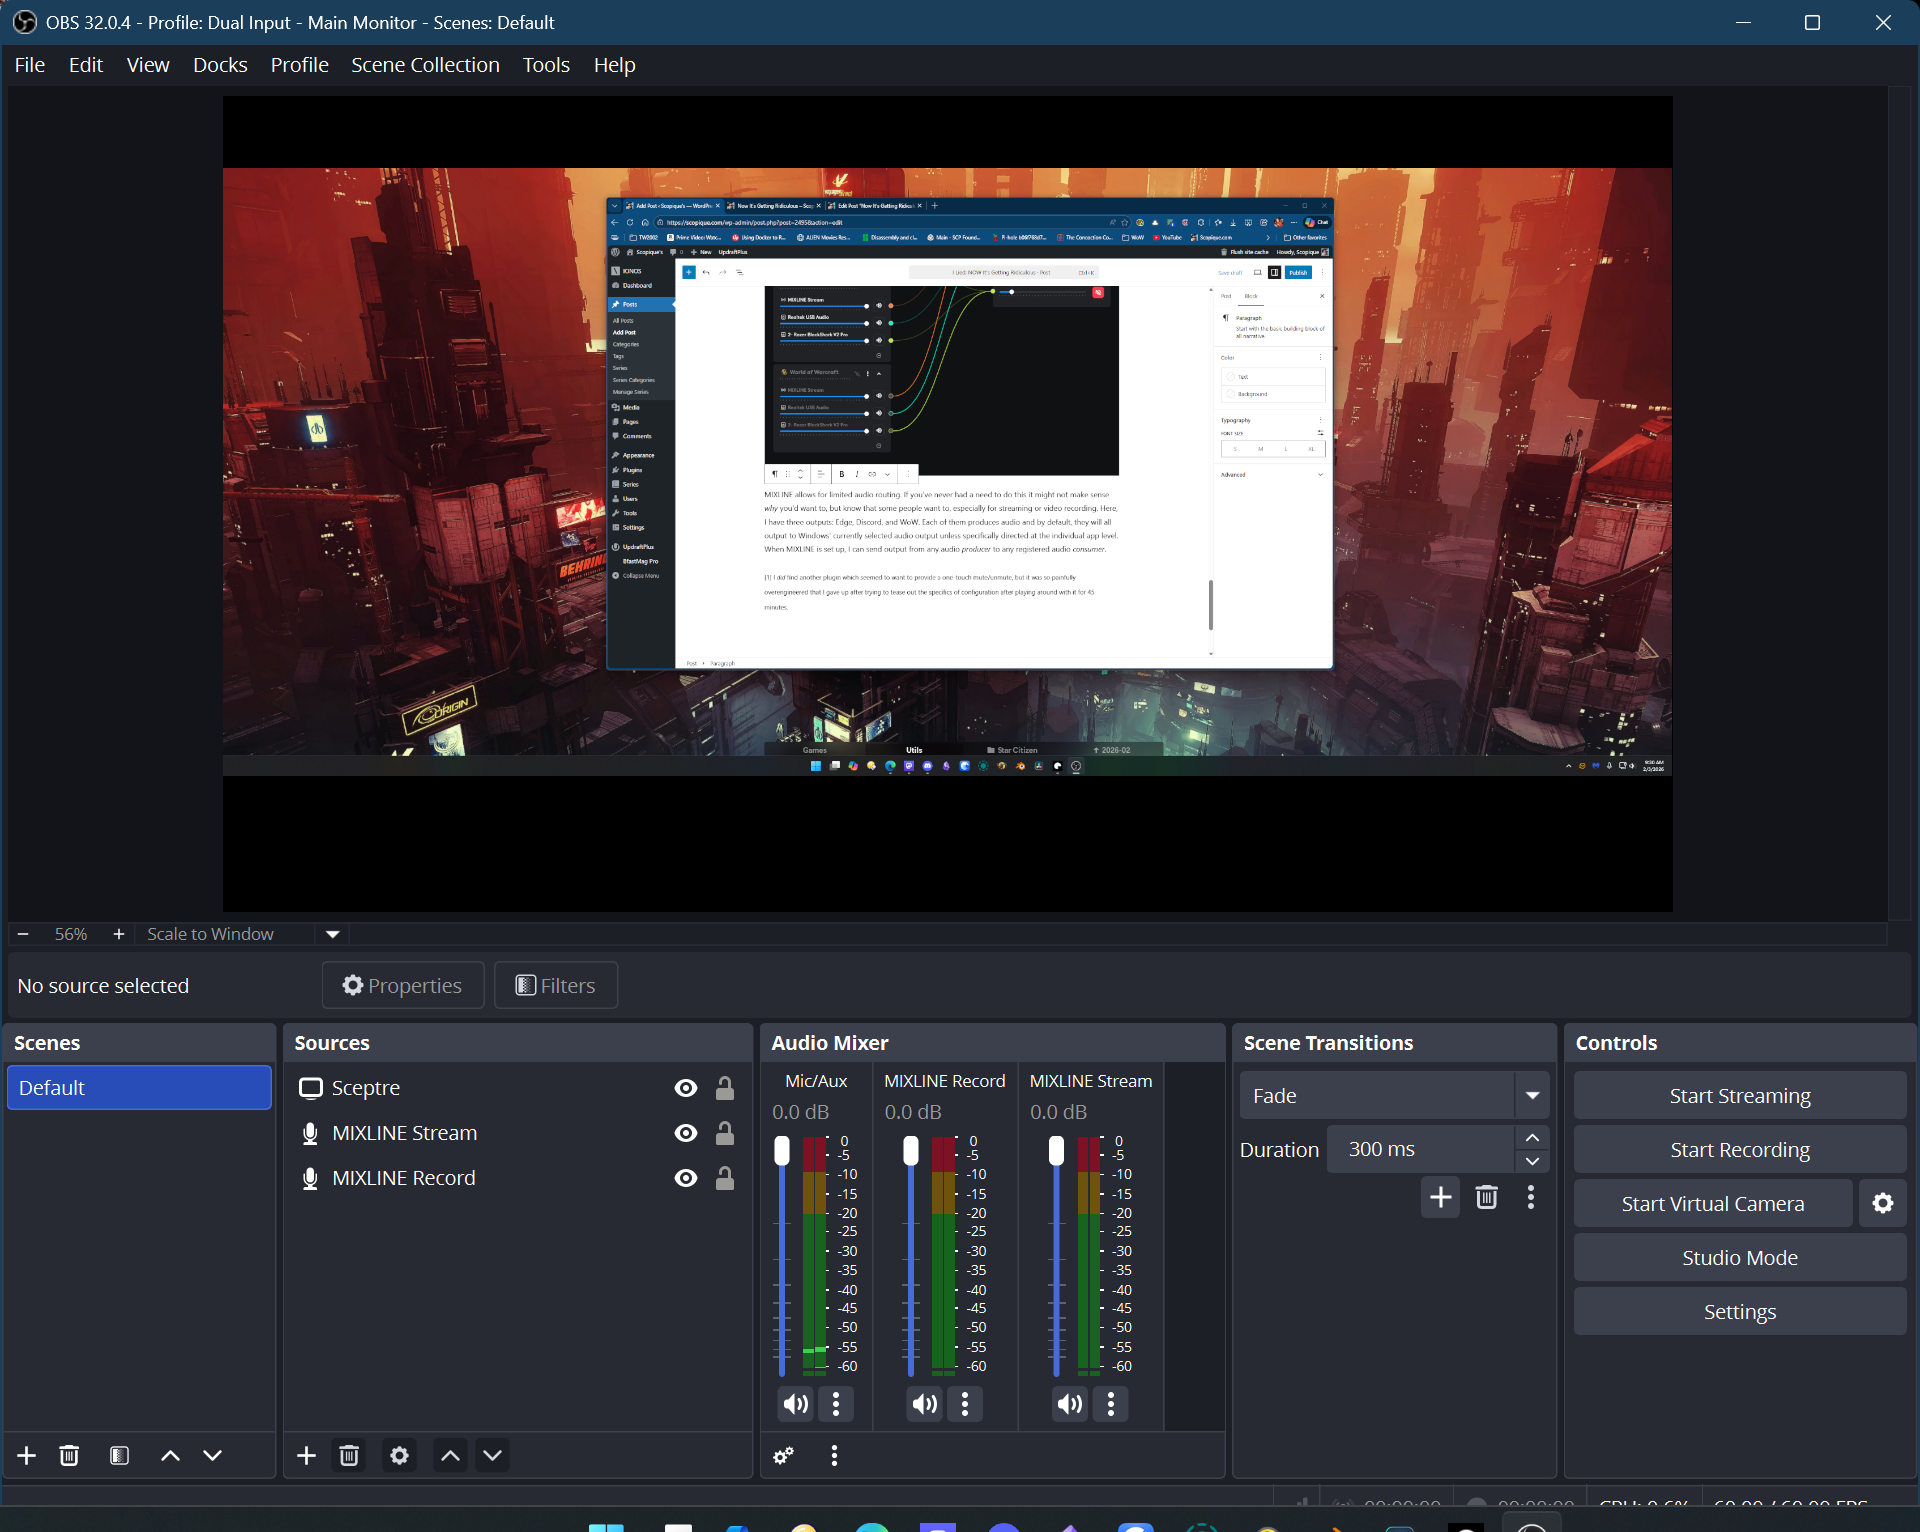
Task: Expand the Scale to Window dropdown
Action: pos(333,934)
